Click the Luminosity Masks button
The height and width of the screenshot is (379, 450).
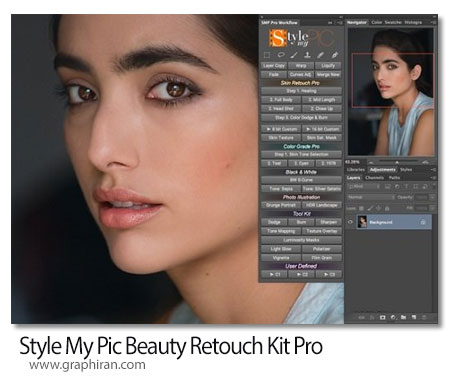(x=301, y=240)
